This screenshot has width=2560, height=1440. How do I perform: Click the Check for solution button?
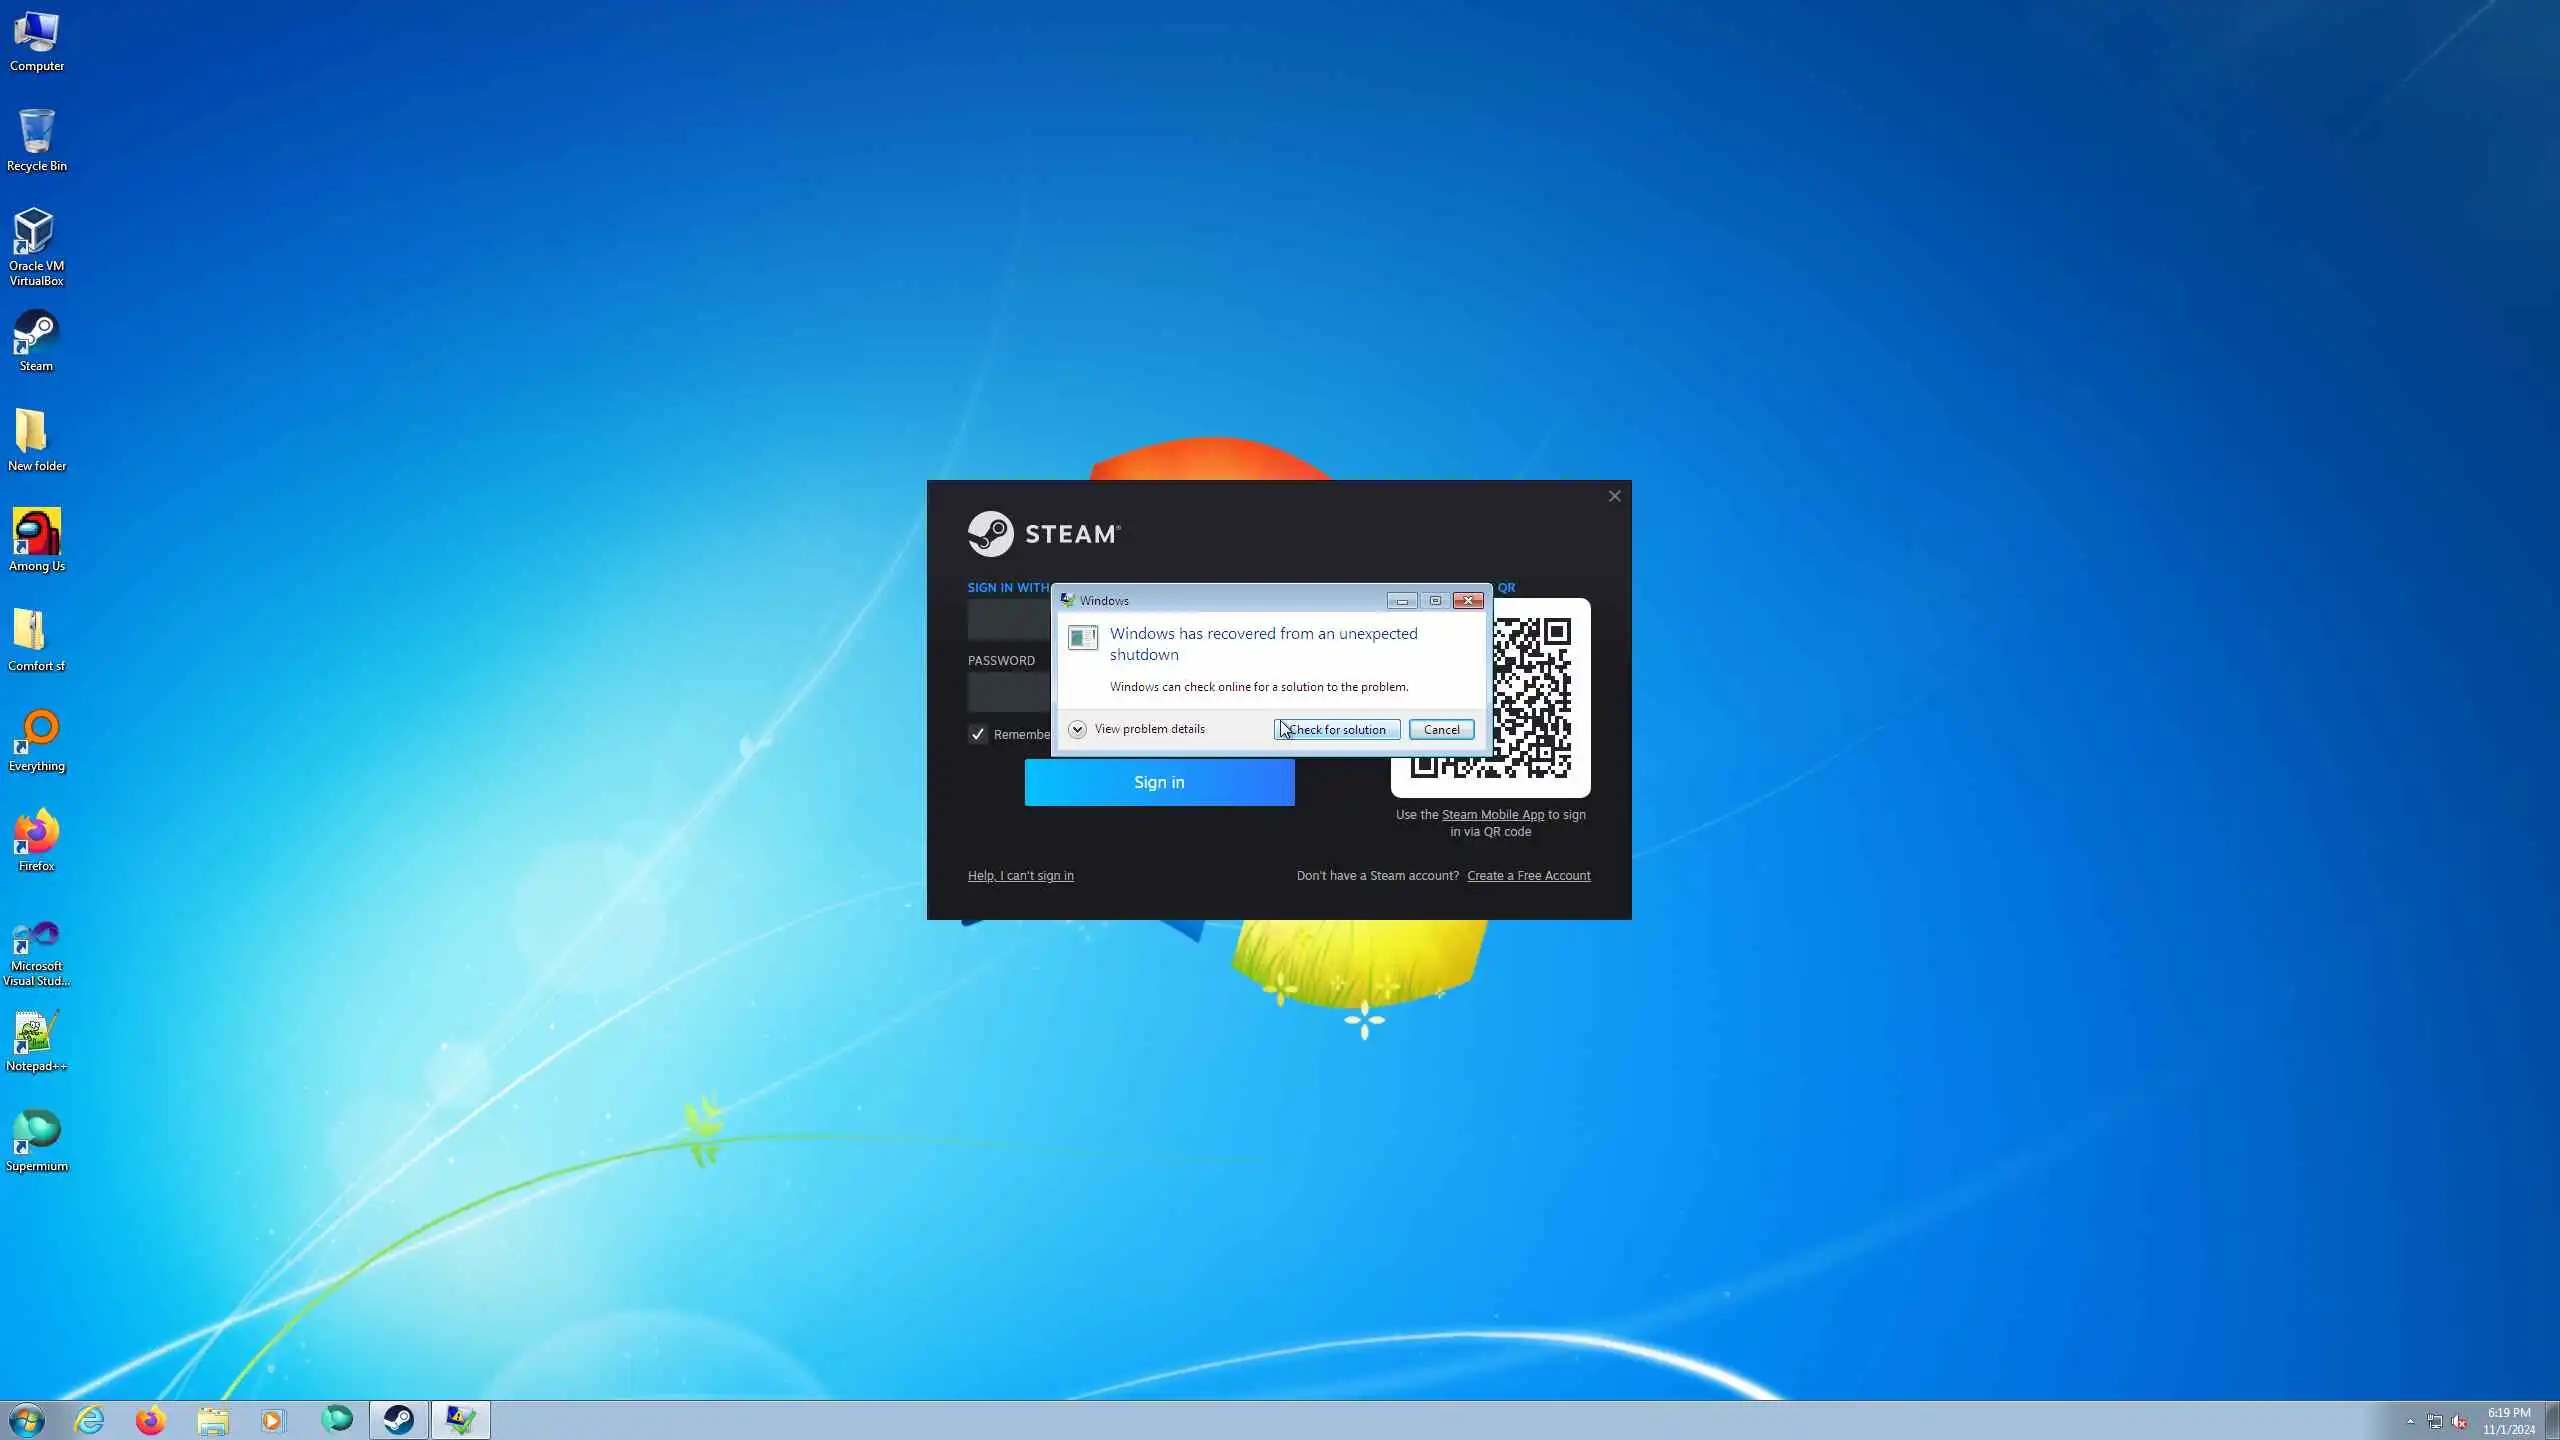1337,729
